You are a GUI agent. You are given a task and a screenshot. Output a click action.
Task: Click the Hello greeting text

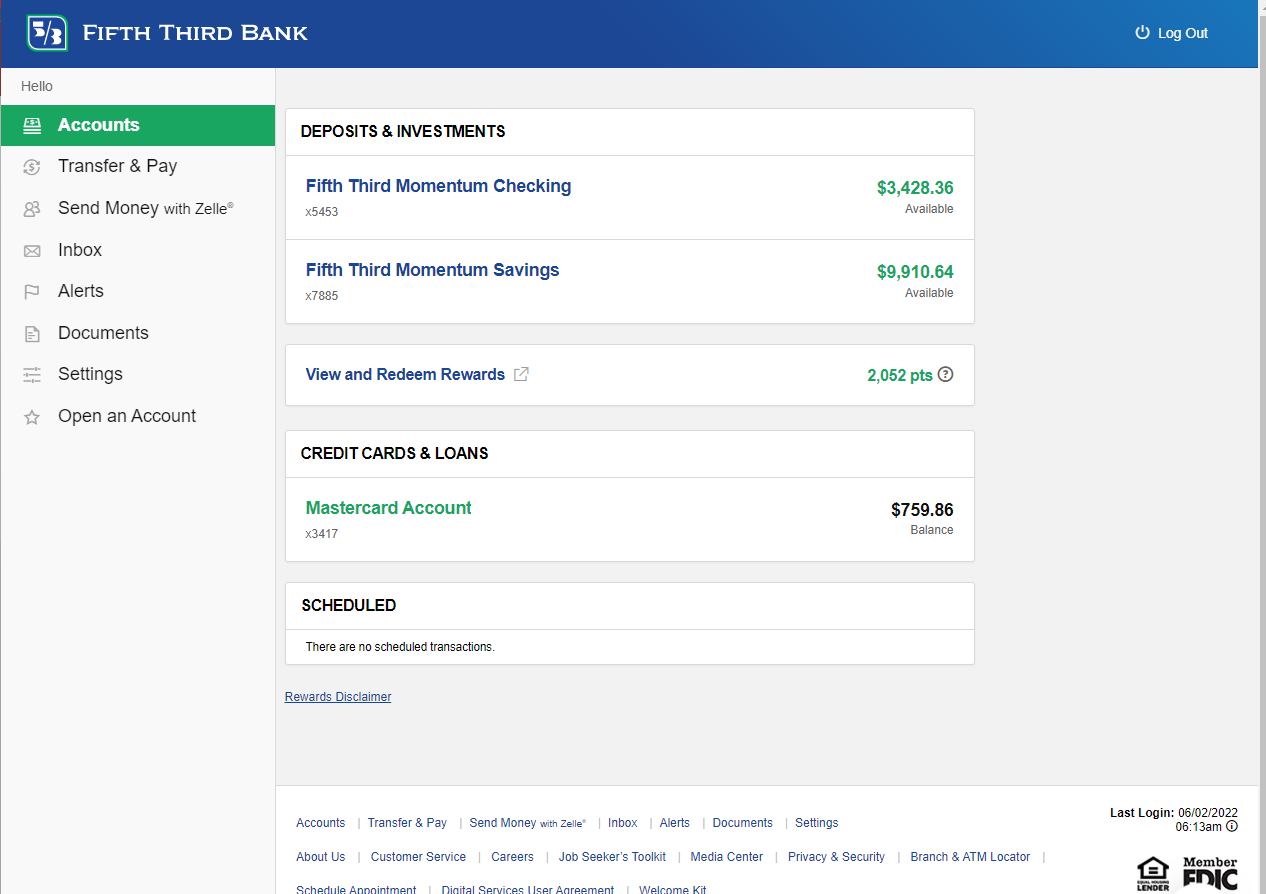[x=37, y=86]
